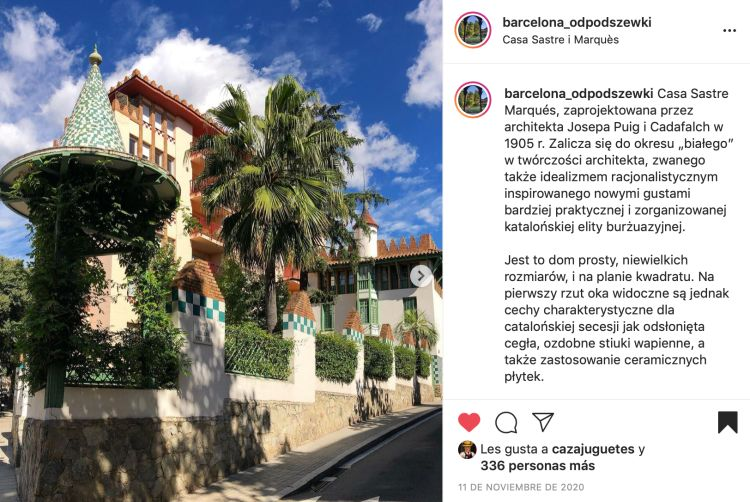The width and height of the screenshot is (750, 502).
Task: Open post permalink via 11 de noviembre date
Action: (521, 487)
